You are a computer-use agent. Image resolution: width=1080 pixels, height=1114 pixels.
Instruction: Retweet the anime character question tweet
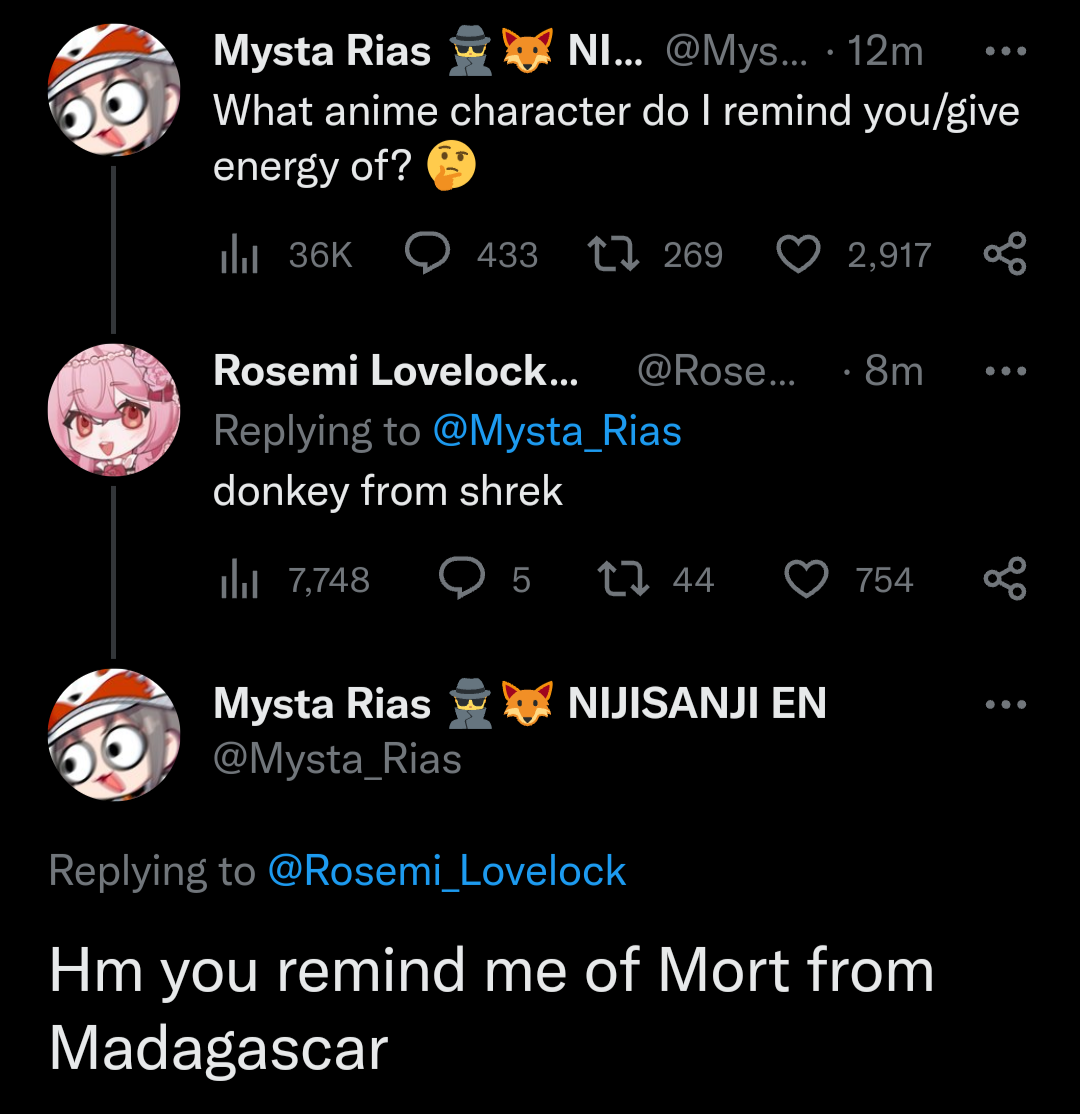point(614,254)
